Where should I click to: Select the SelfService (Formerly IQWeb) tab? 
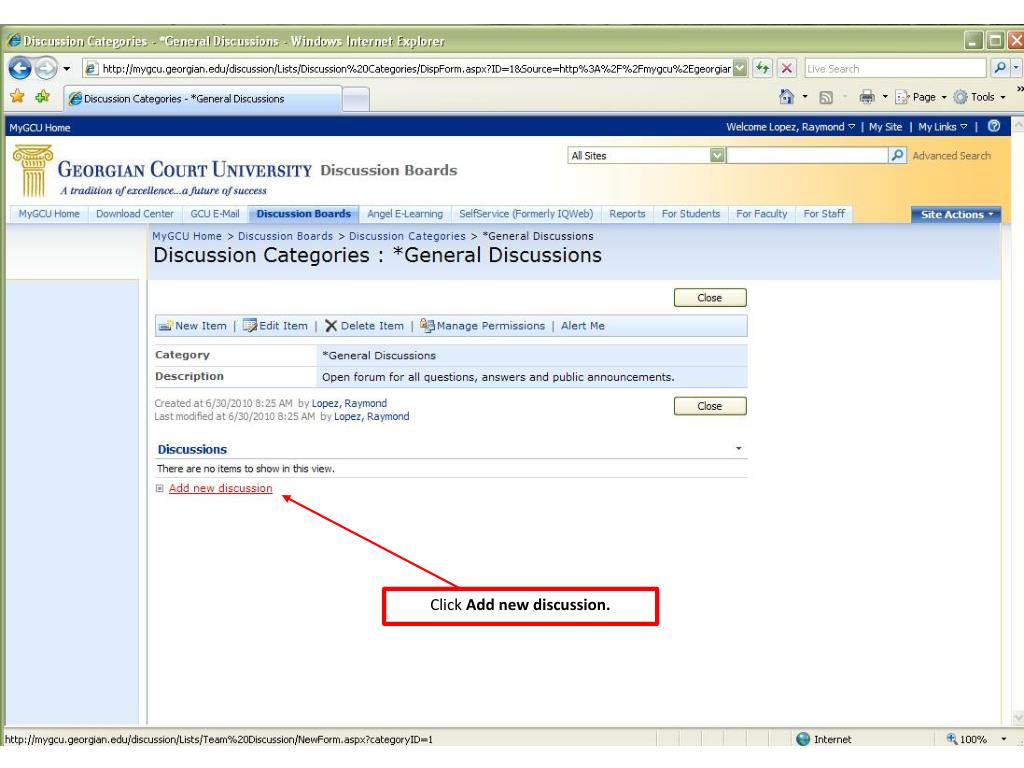pos(526,214)
